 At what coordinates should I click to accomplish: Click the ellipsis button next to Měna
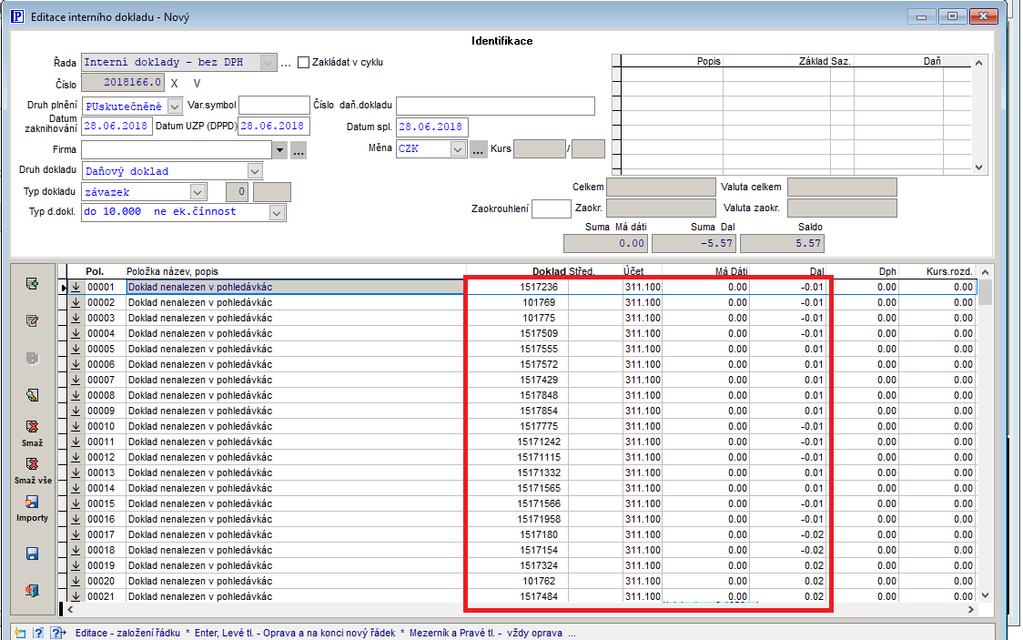[478, 149]
